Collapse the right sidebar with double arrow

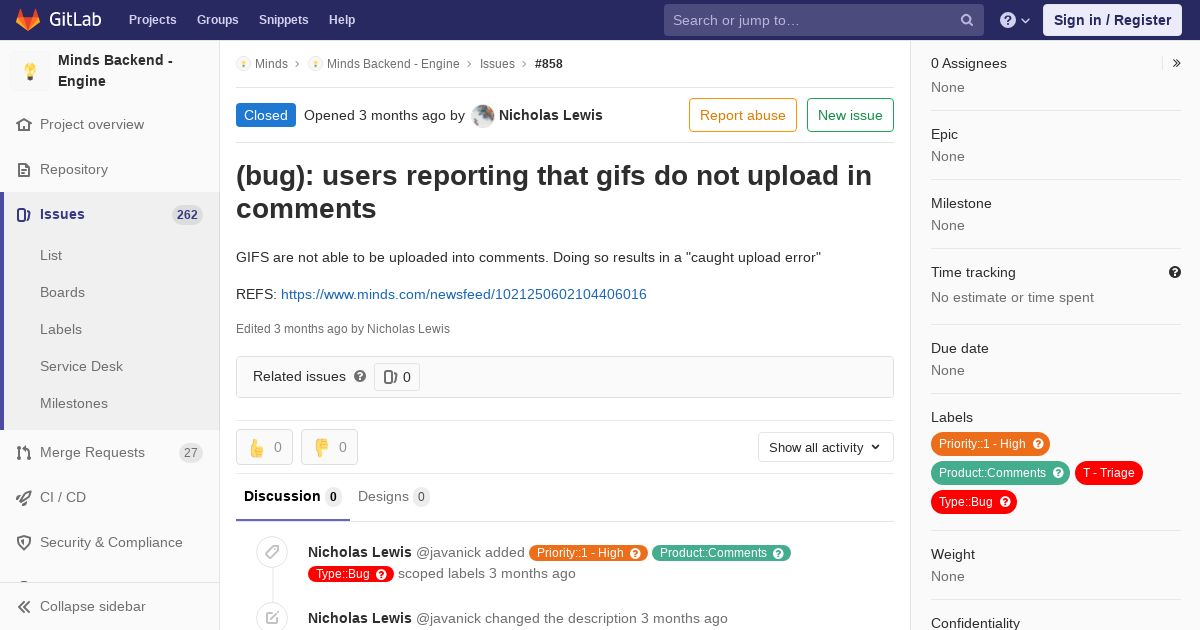[1177, 63]
